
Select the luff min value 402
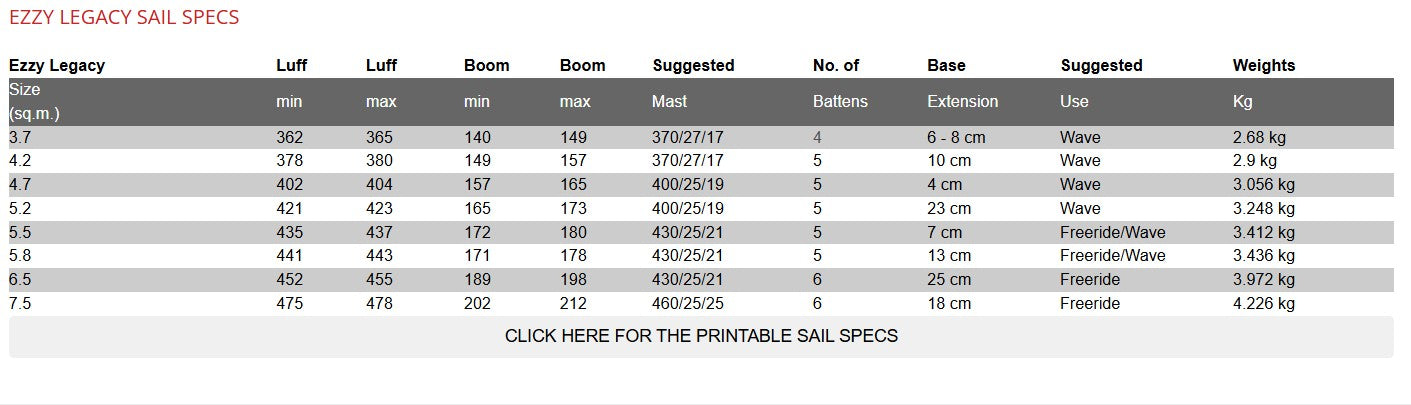tap(289, 185)
